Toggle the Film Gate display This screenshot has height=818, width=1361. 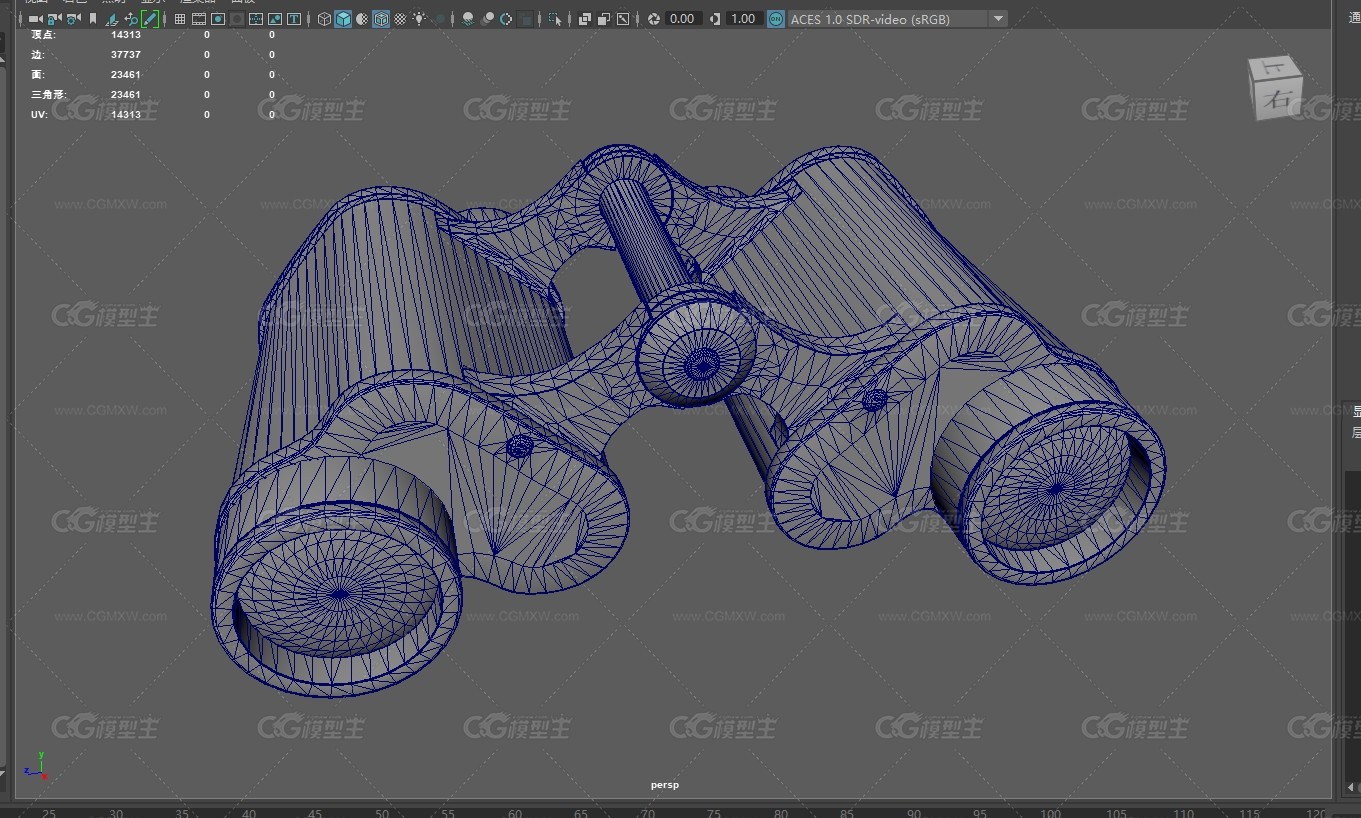[x=199, y=19]
